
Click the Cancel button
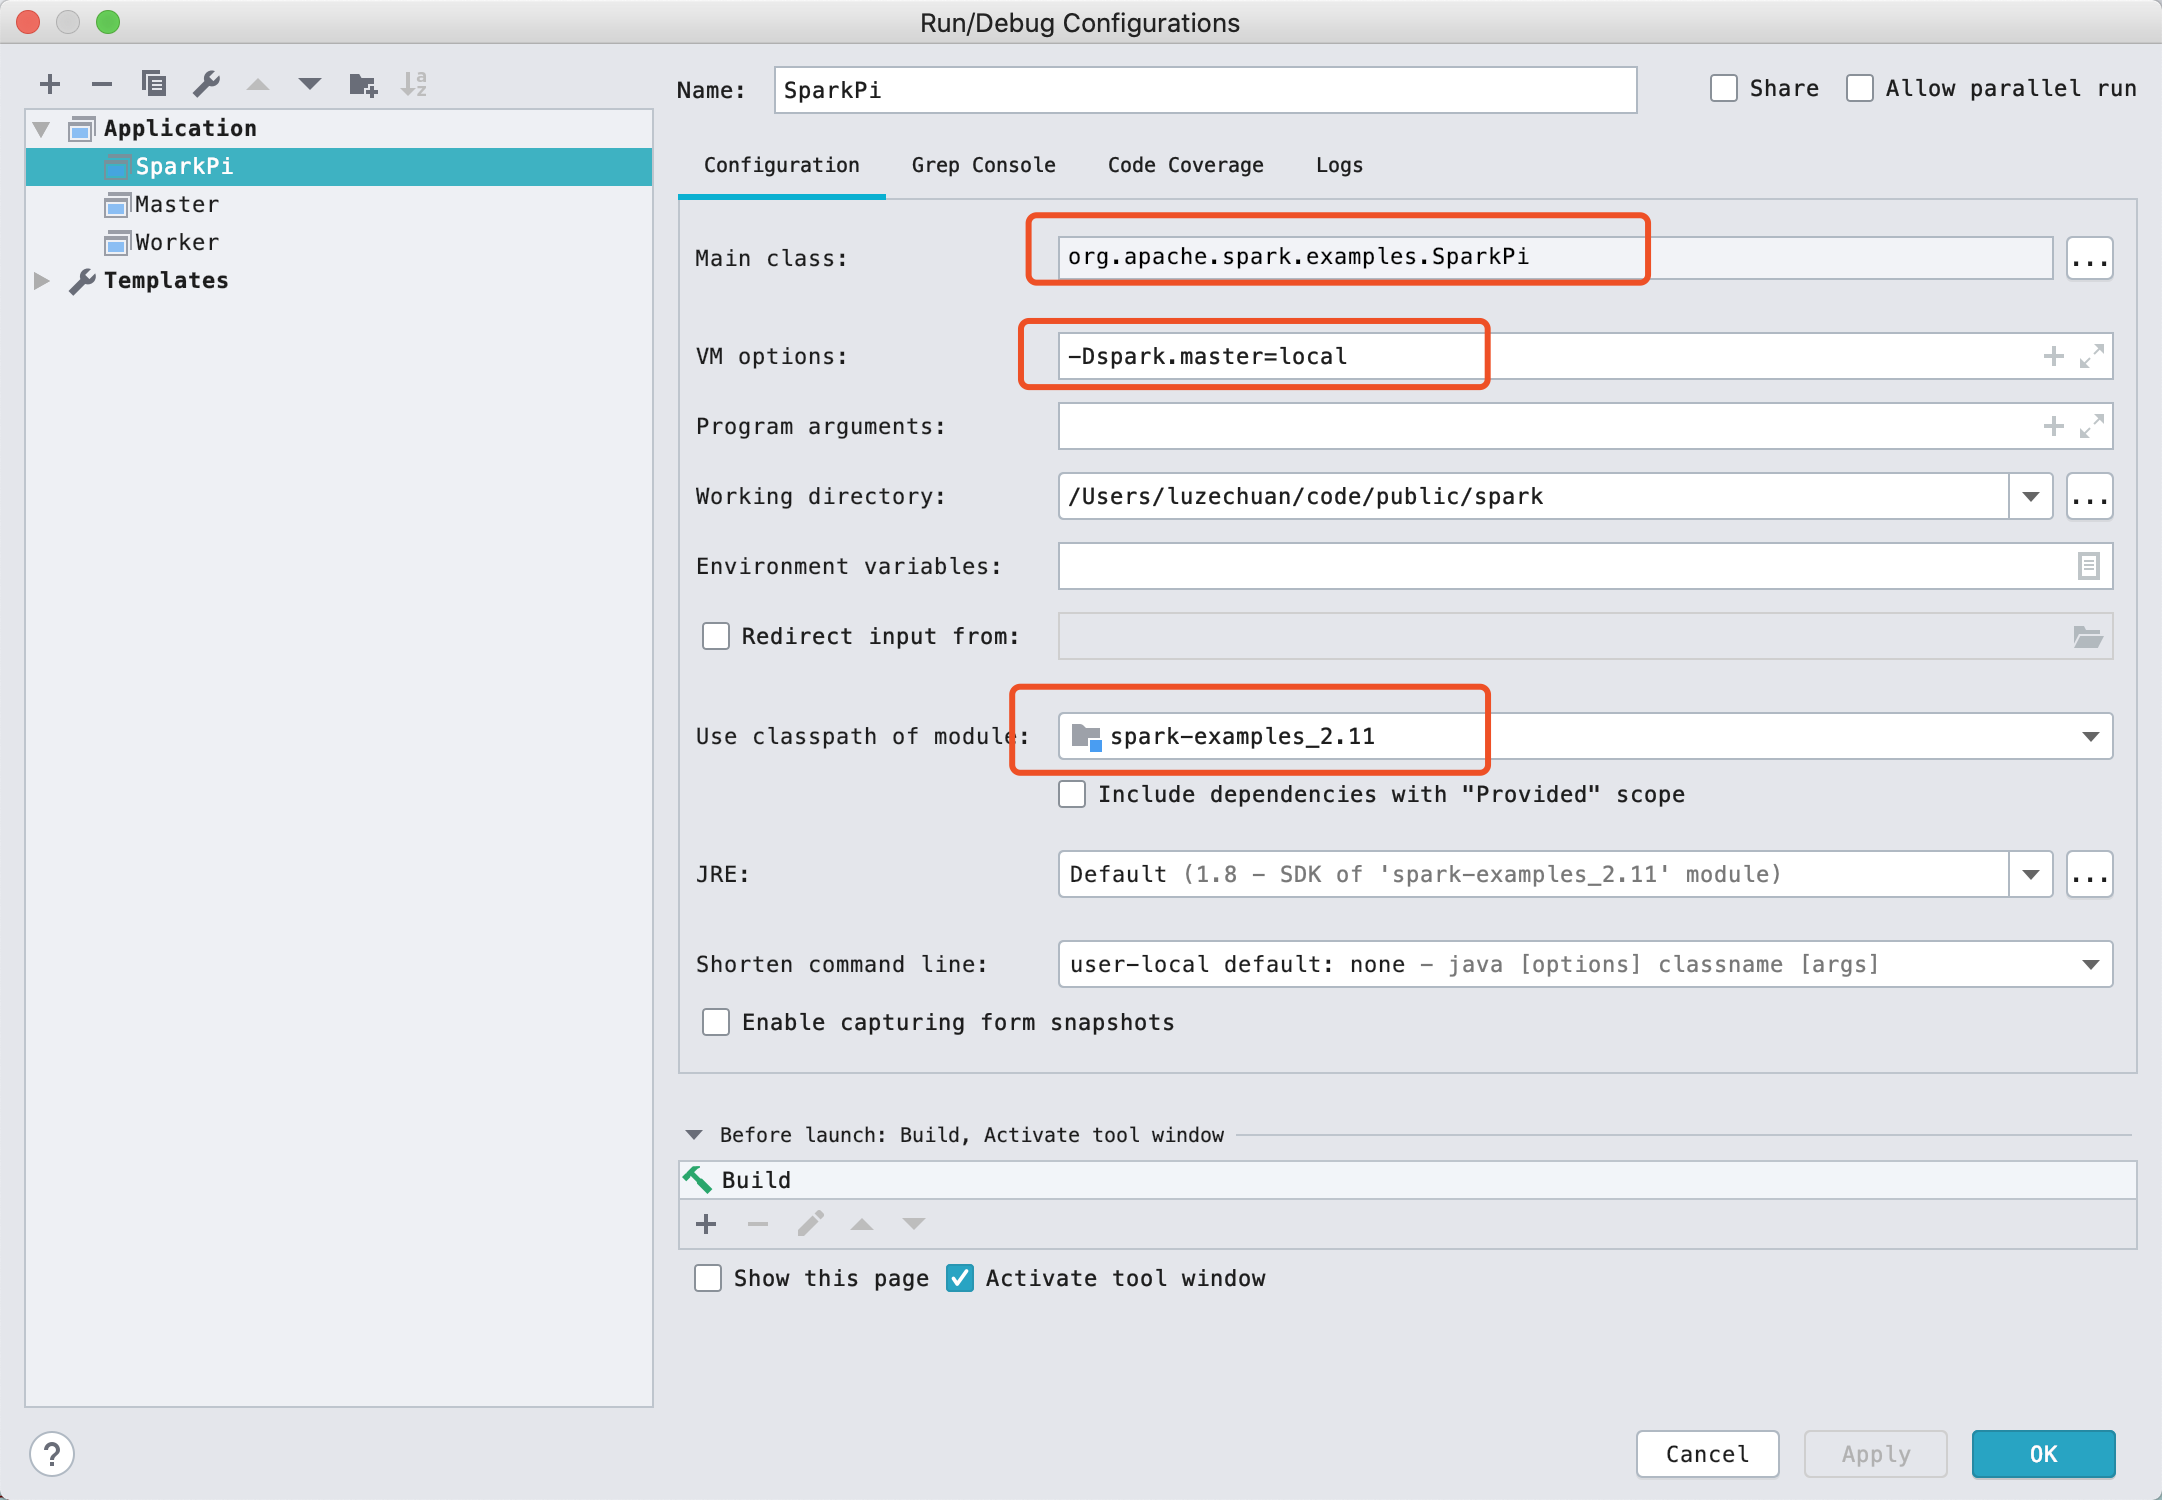point(1708,1454)
